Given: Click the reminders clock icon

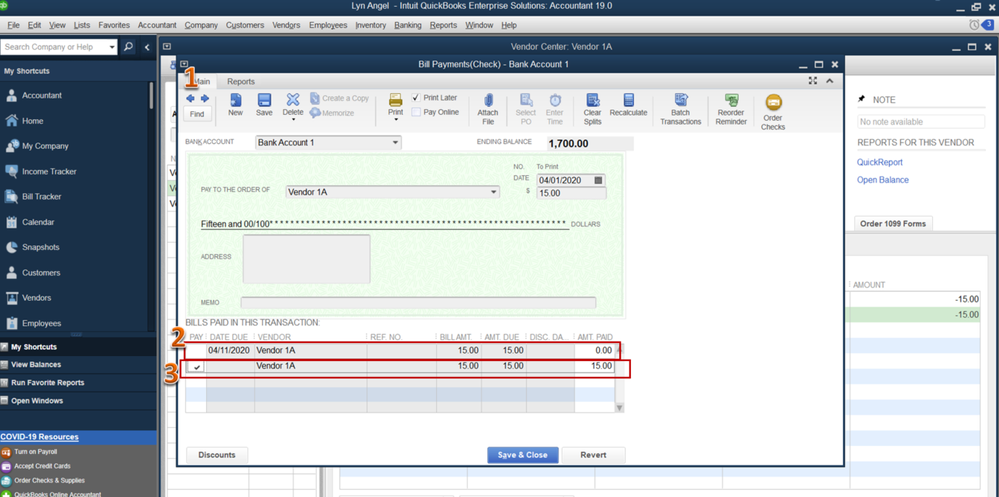Looking at the screenshot, I should coord(974,25).
